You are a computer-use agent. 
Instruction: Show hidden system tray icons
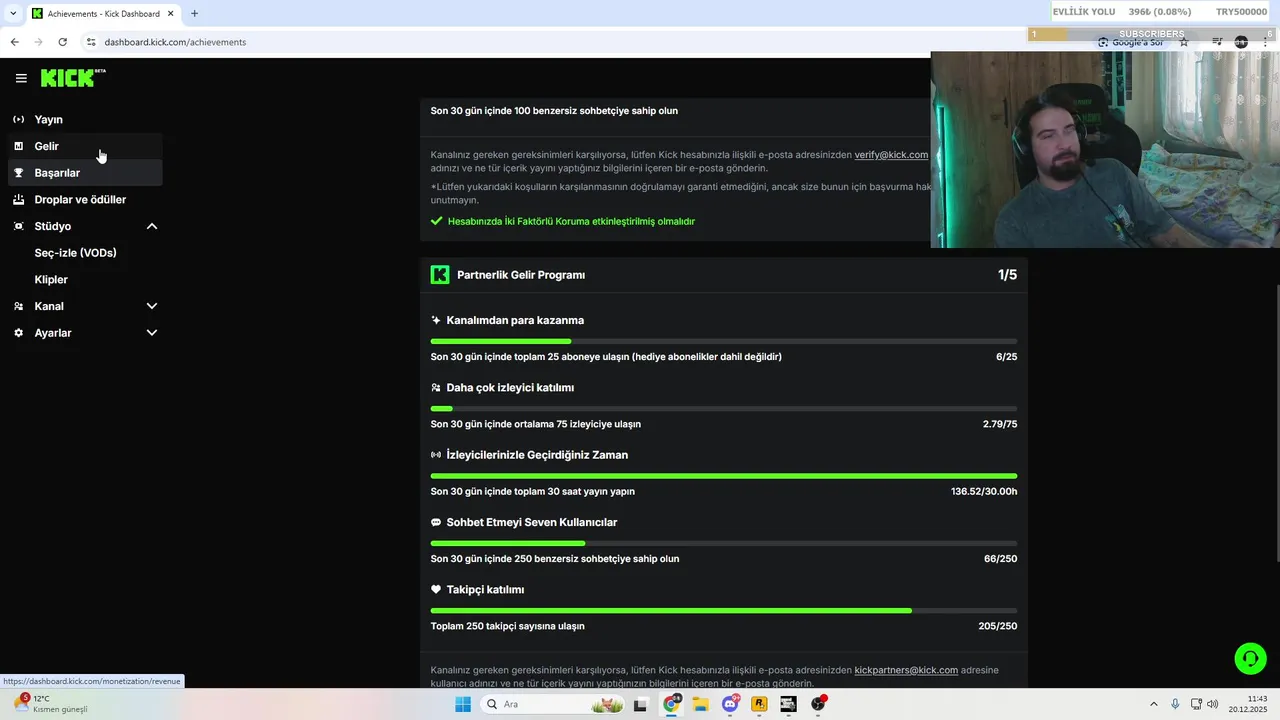point(1153,704)
